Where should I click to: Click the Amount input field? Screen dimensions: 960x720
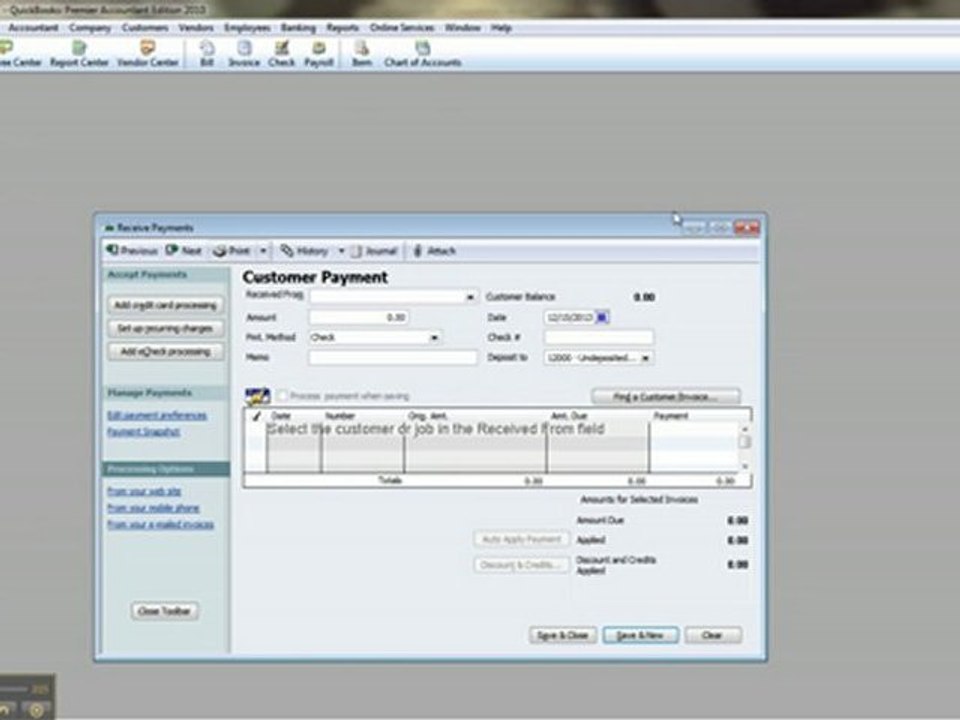point(359,317)
